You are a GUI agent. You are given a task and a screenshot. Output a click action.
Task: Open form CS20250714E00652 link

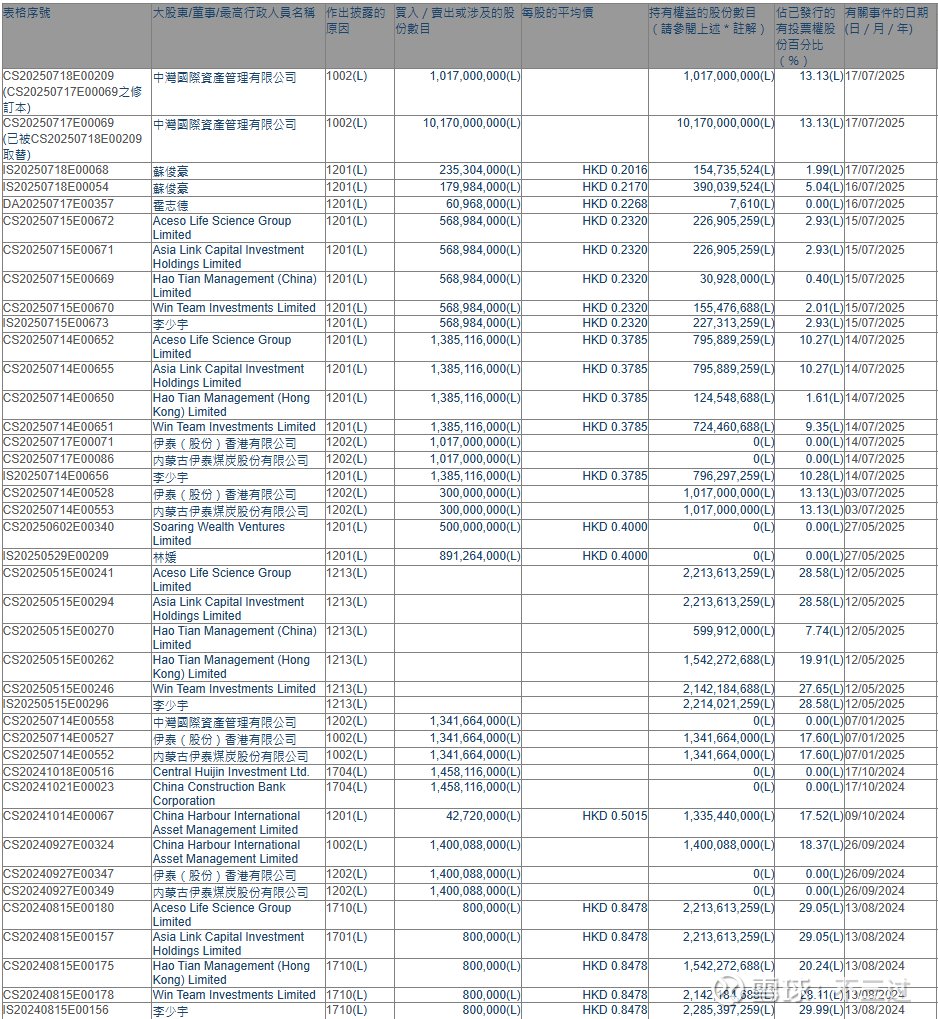[59, 340]
